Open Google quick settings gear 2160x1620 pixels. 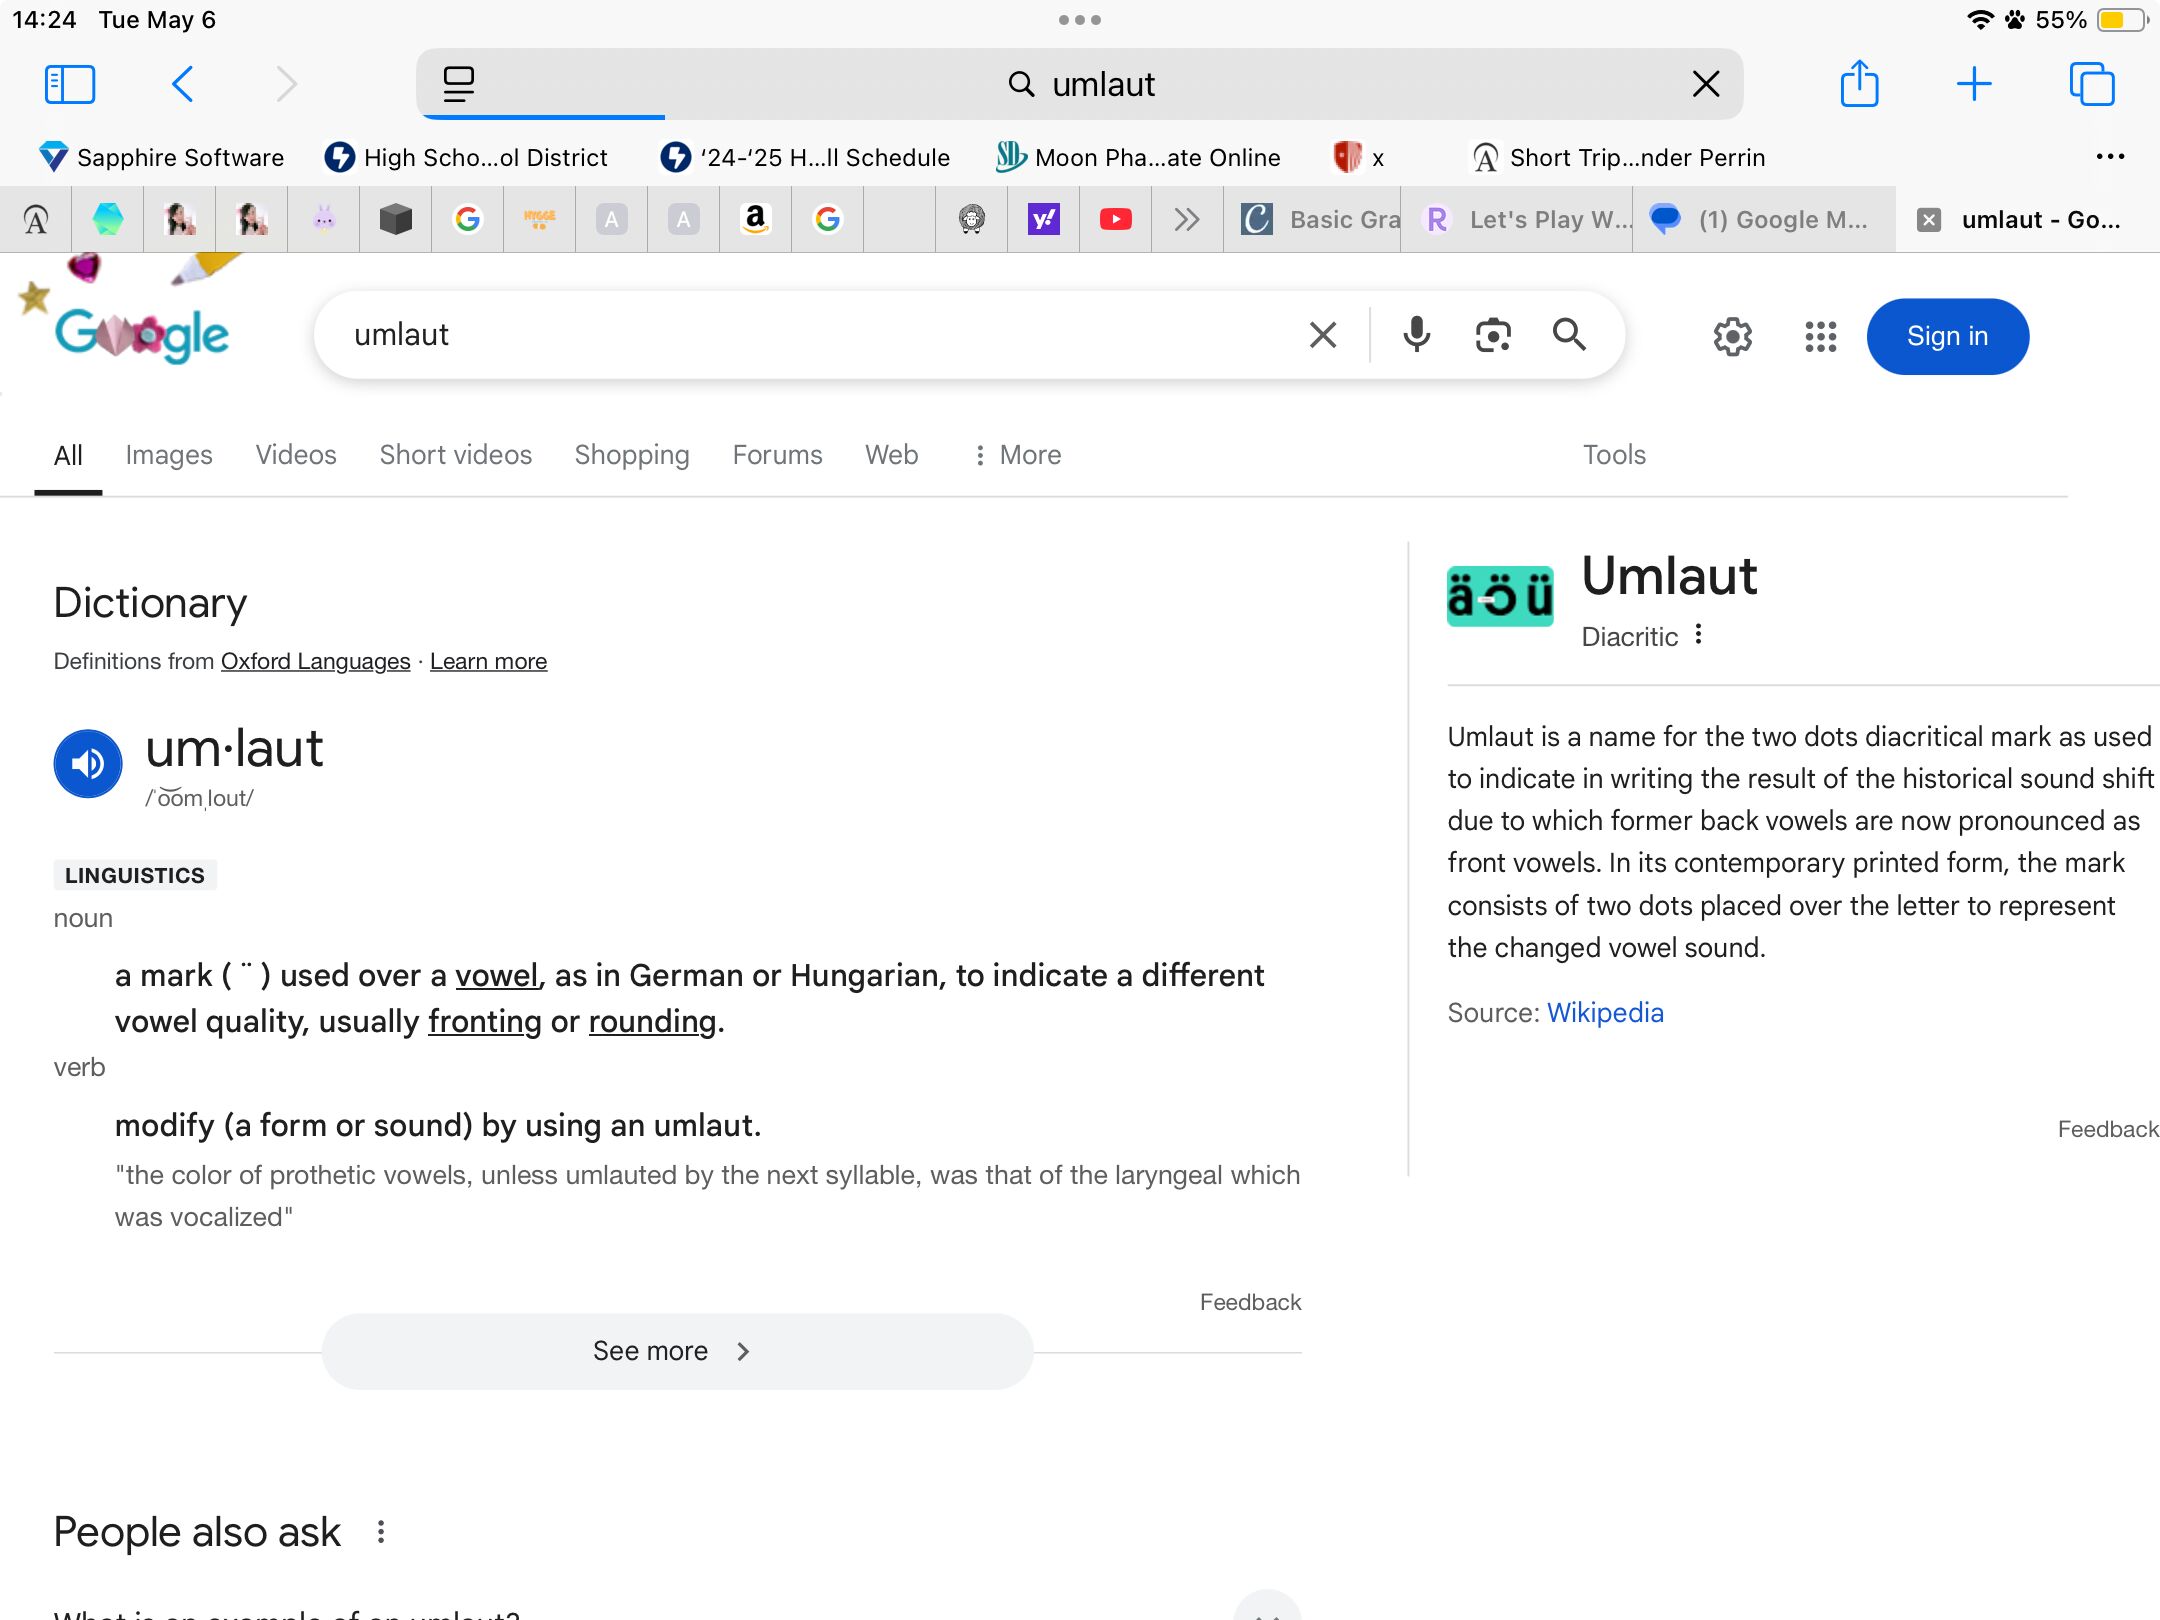click(x=1733, y=337)
